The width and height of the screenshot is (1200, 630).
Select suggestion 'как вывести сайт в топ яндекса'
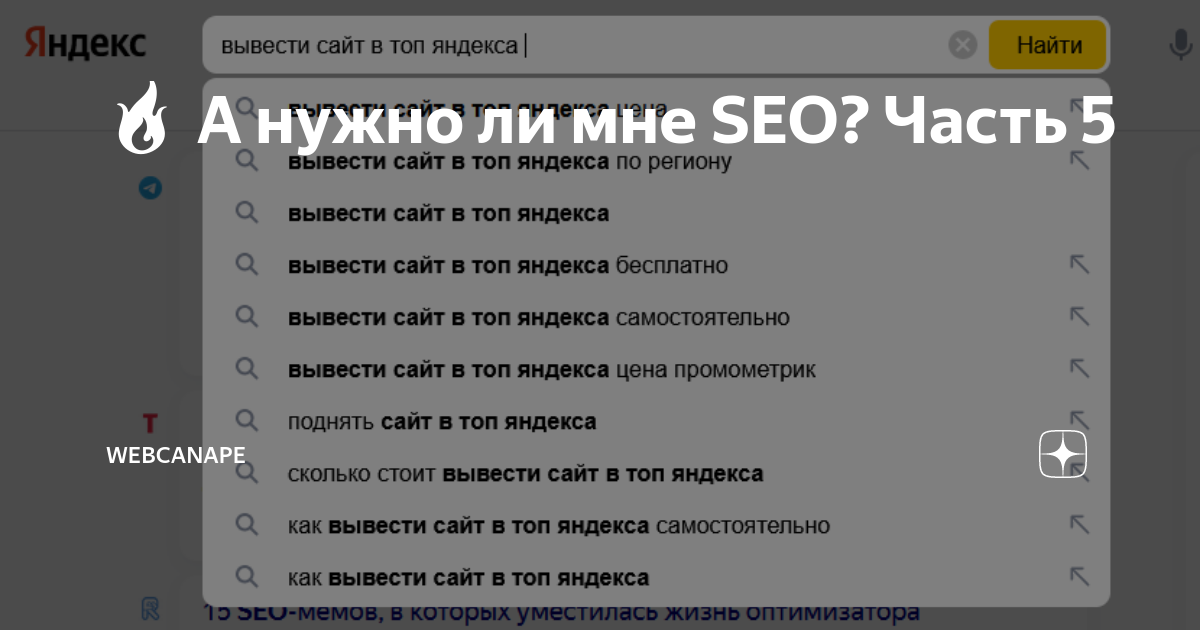tap(466, 577)
